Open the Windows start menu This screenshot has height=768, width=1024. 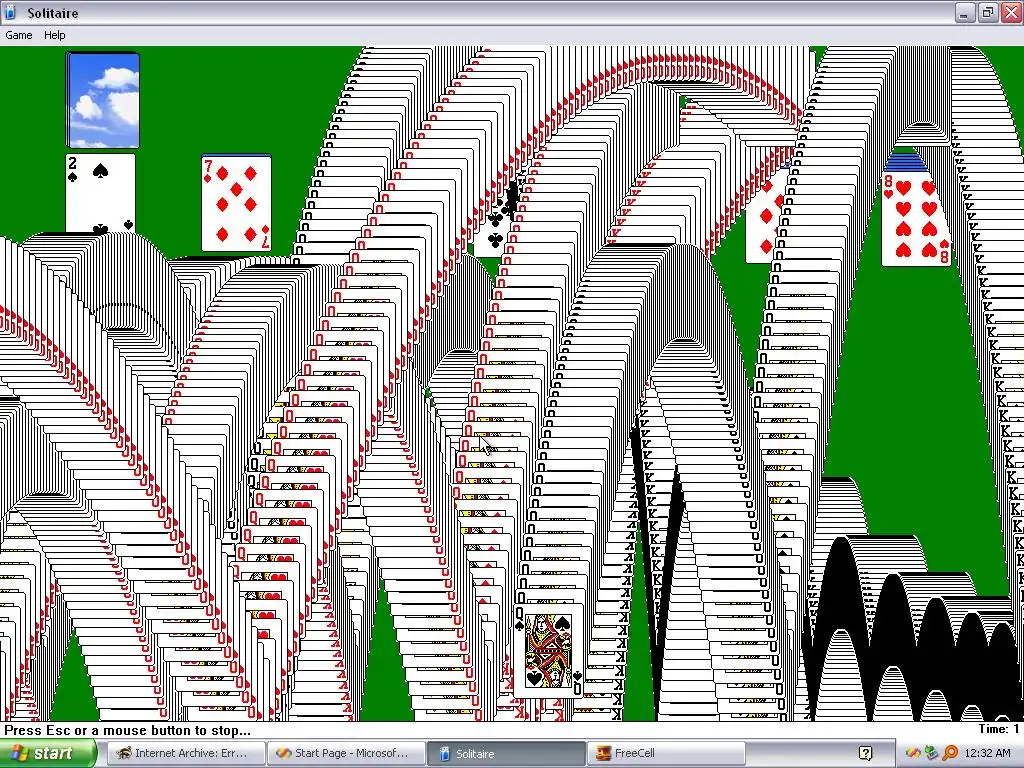point(48,753)
